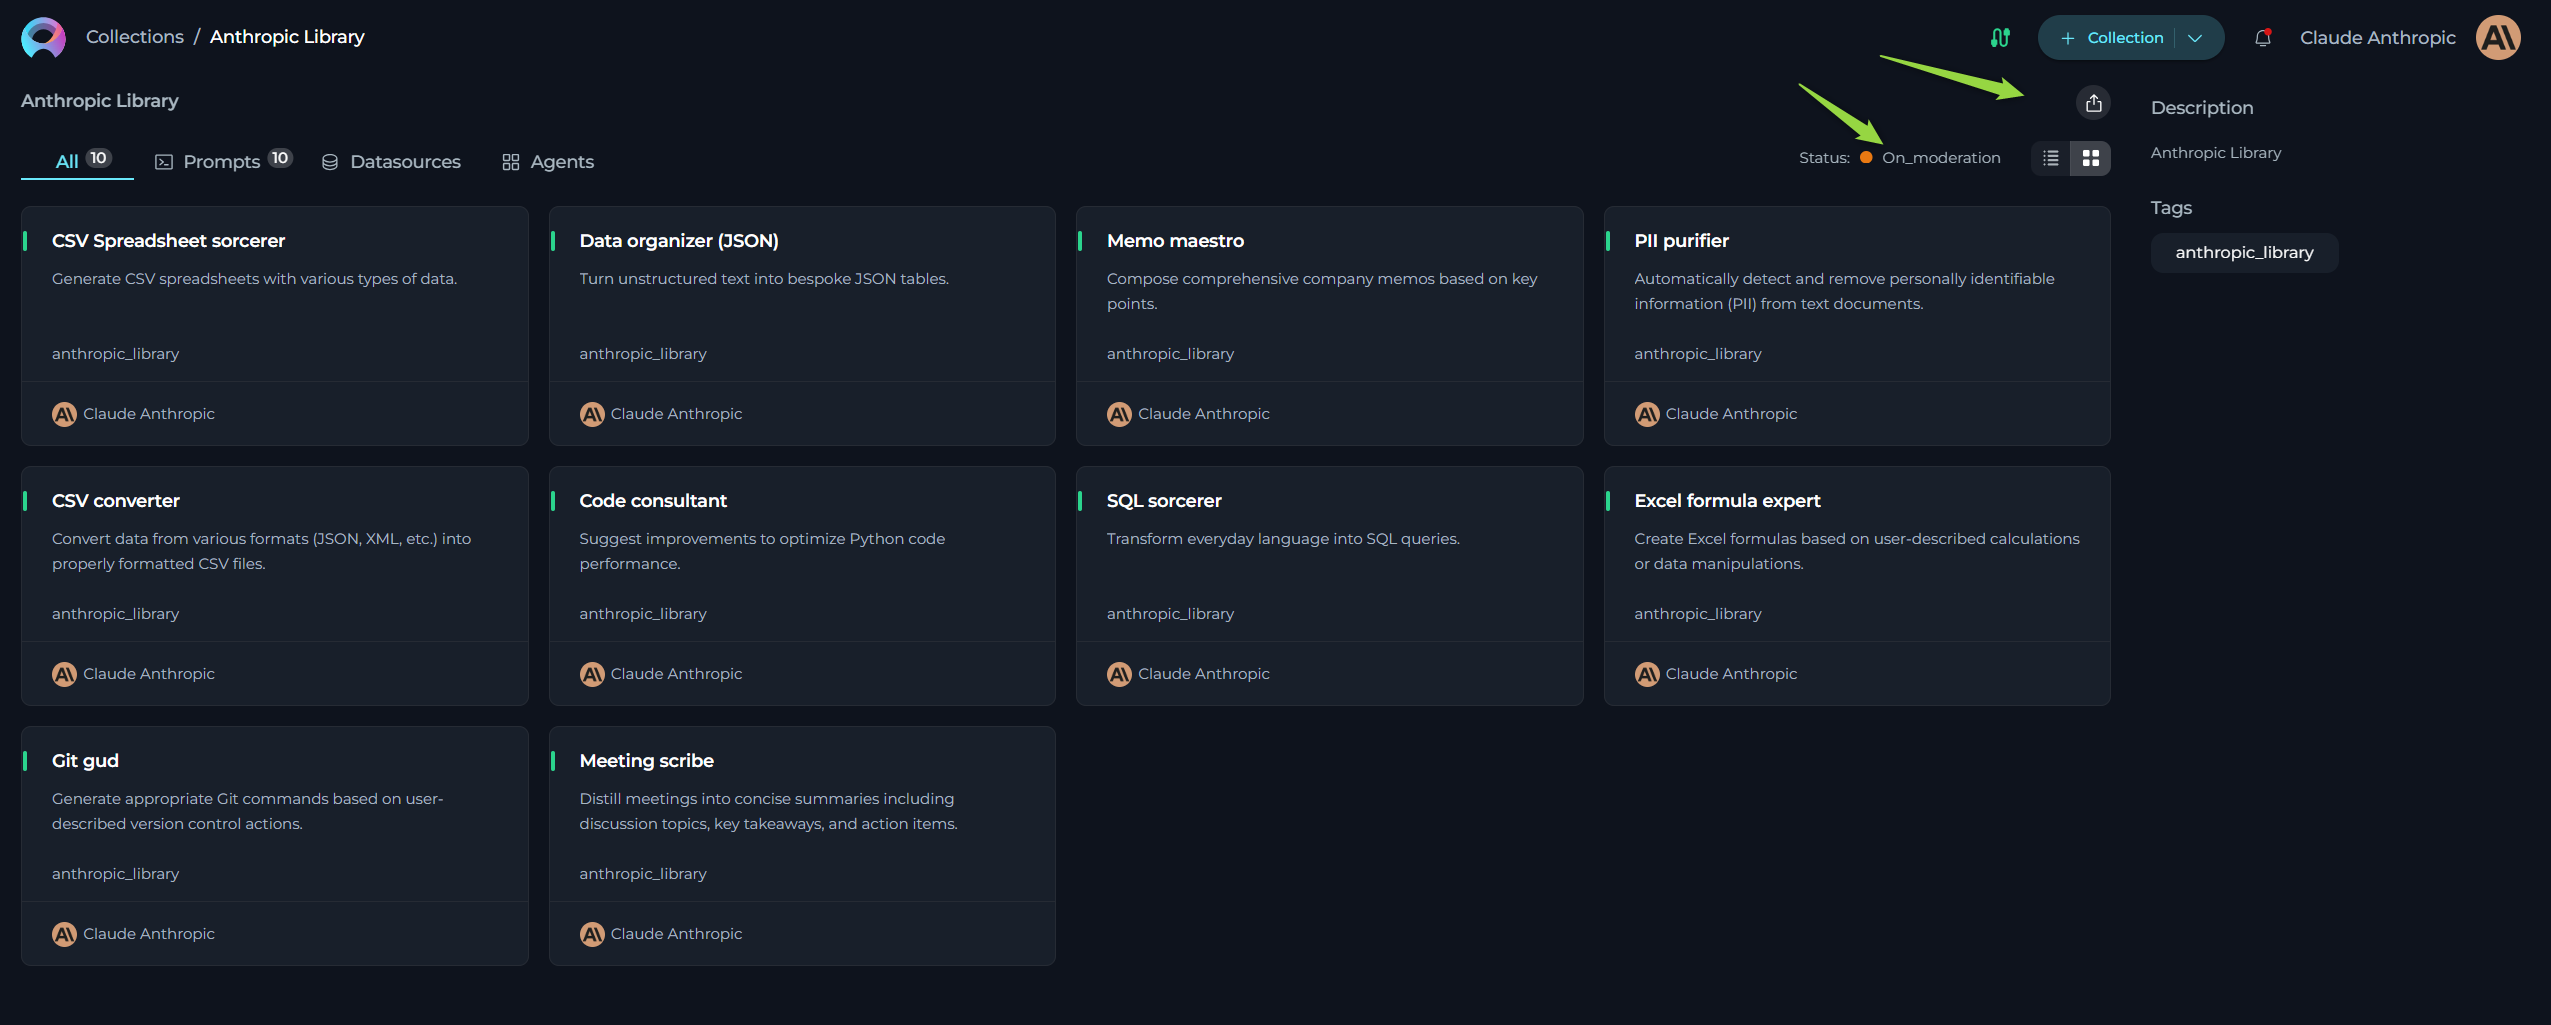Switch to grid card view
The image size is (2551, 1025).
[2091, 158]
